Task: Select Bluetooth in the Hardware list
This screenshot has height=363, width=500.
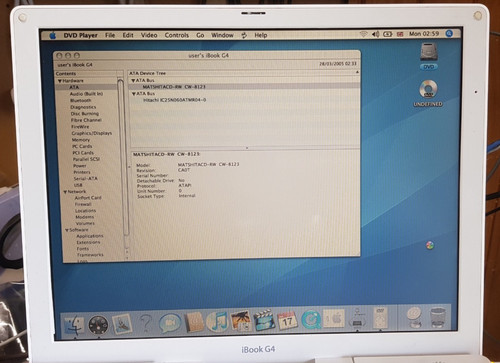Action: click(x=81, y=100)
